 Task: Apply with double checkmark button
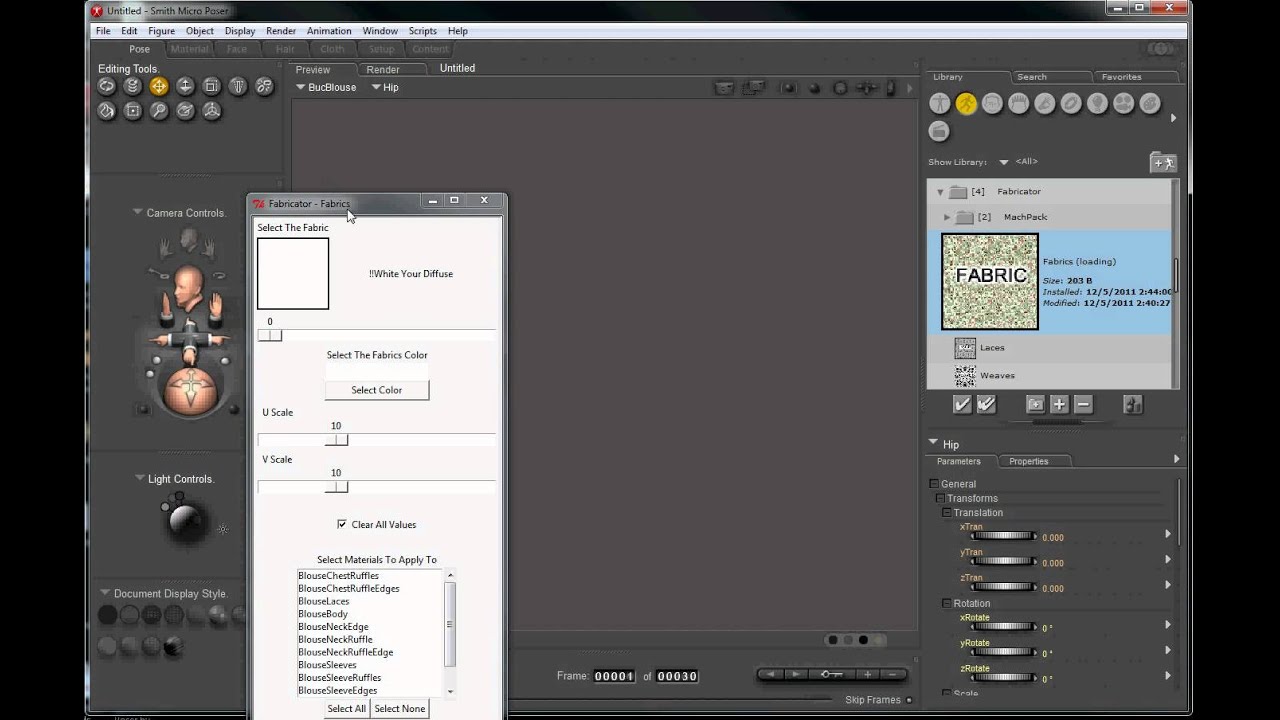[x=986, y=404]
